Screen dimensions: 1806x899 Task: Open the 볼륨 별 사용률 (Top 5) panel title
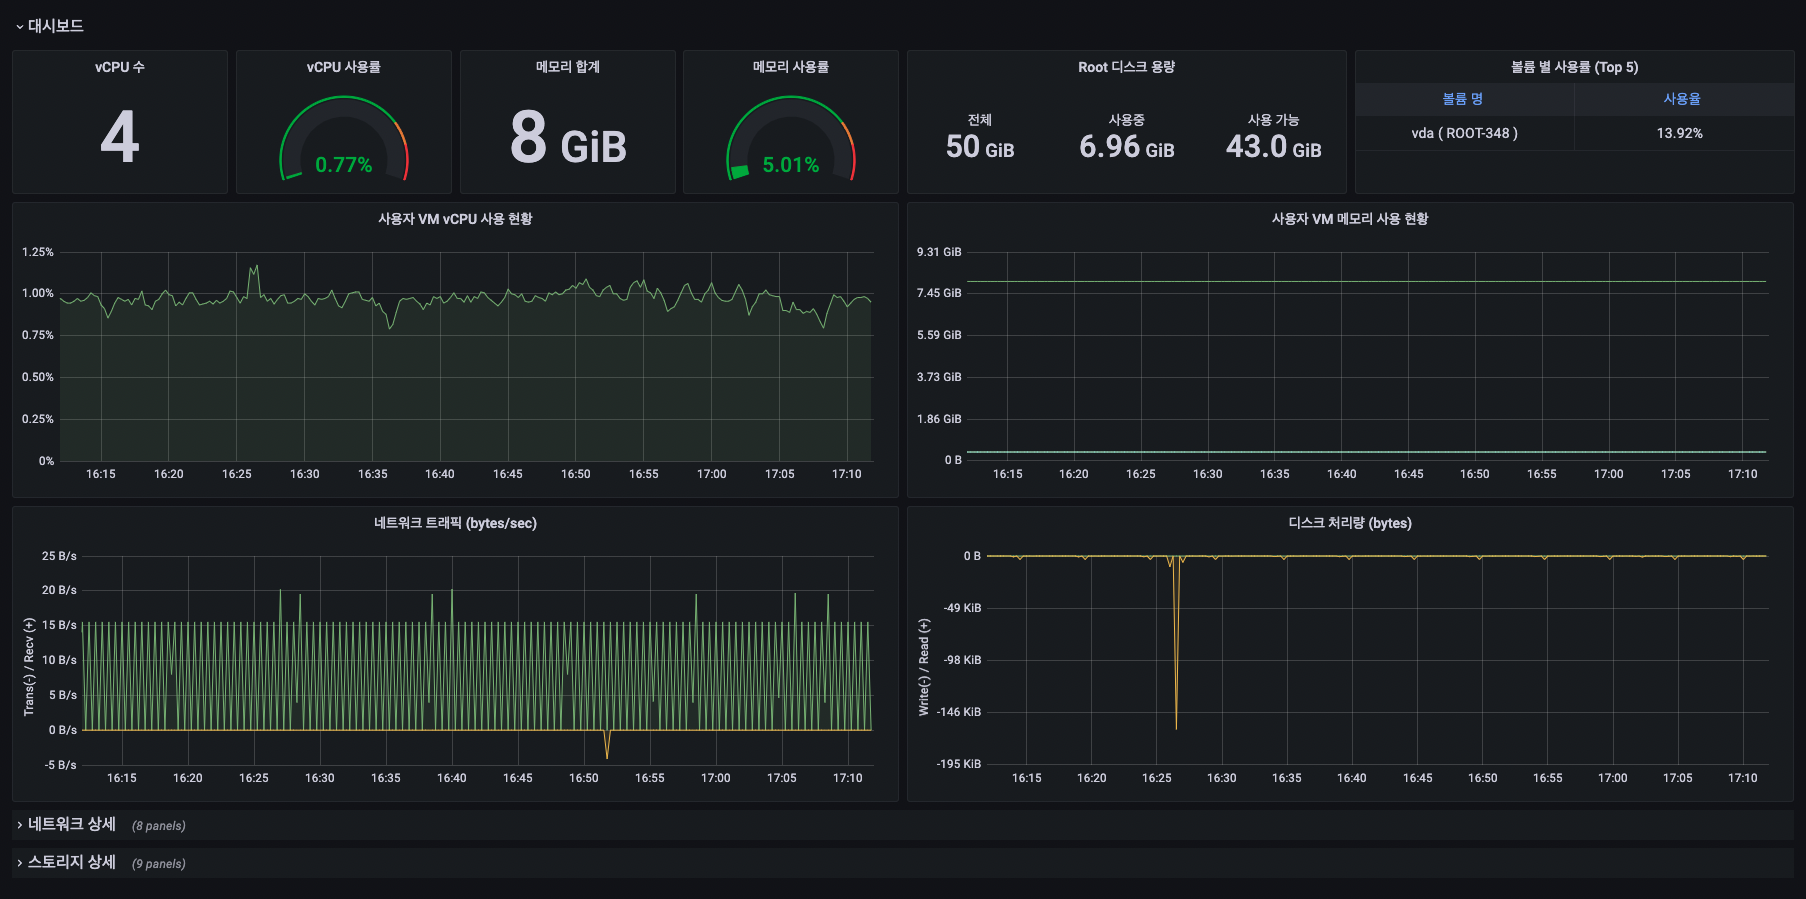(1574, 67)
